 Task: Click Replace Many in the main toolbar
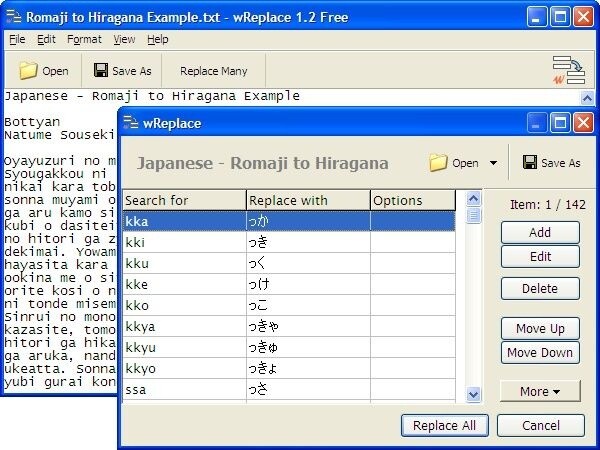[213, 71]
